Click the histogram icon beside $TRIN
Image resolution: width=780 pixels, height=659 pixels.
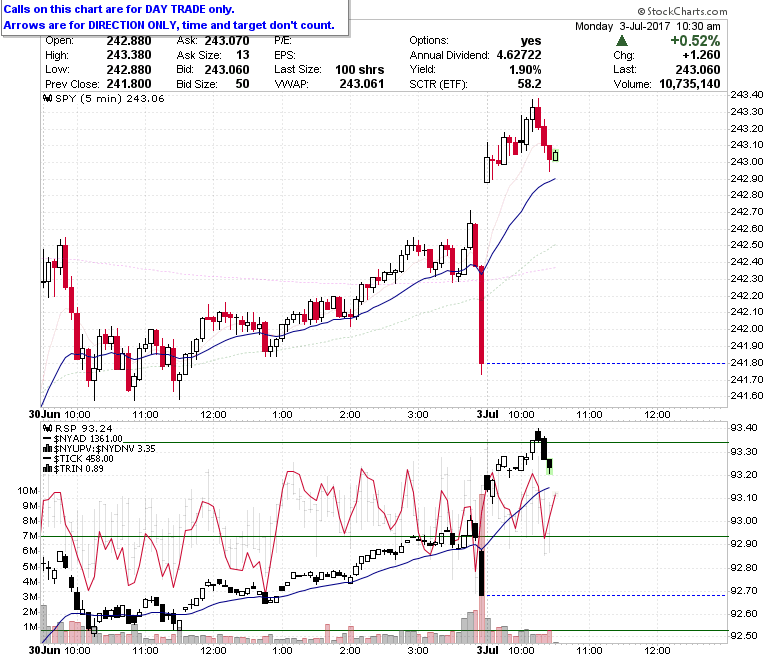click(x=48, y=469)
